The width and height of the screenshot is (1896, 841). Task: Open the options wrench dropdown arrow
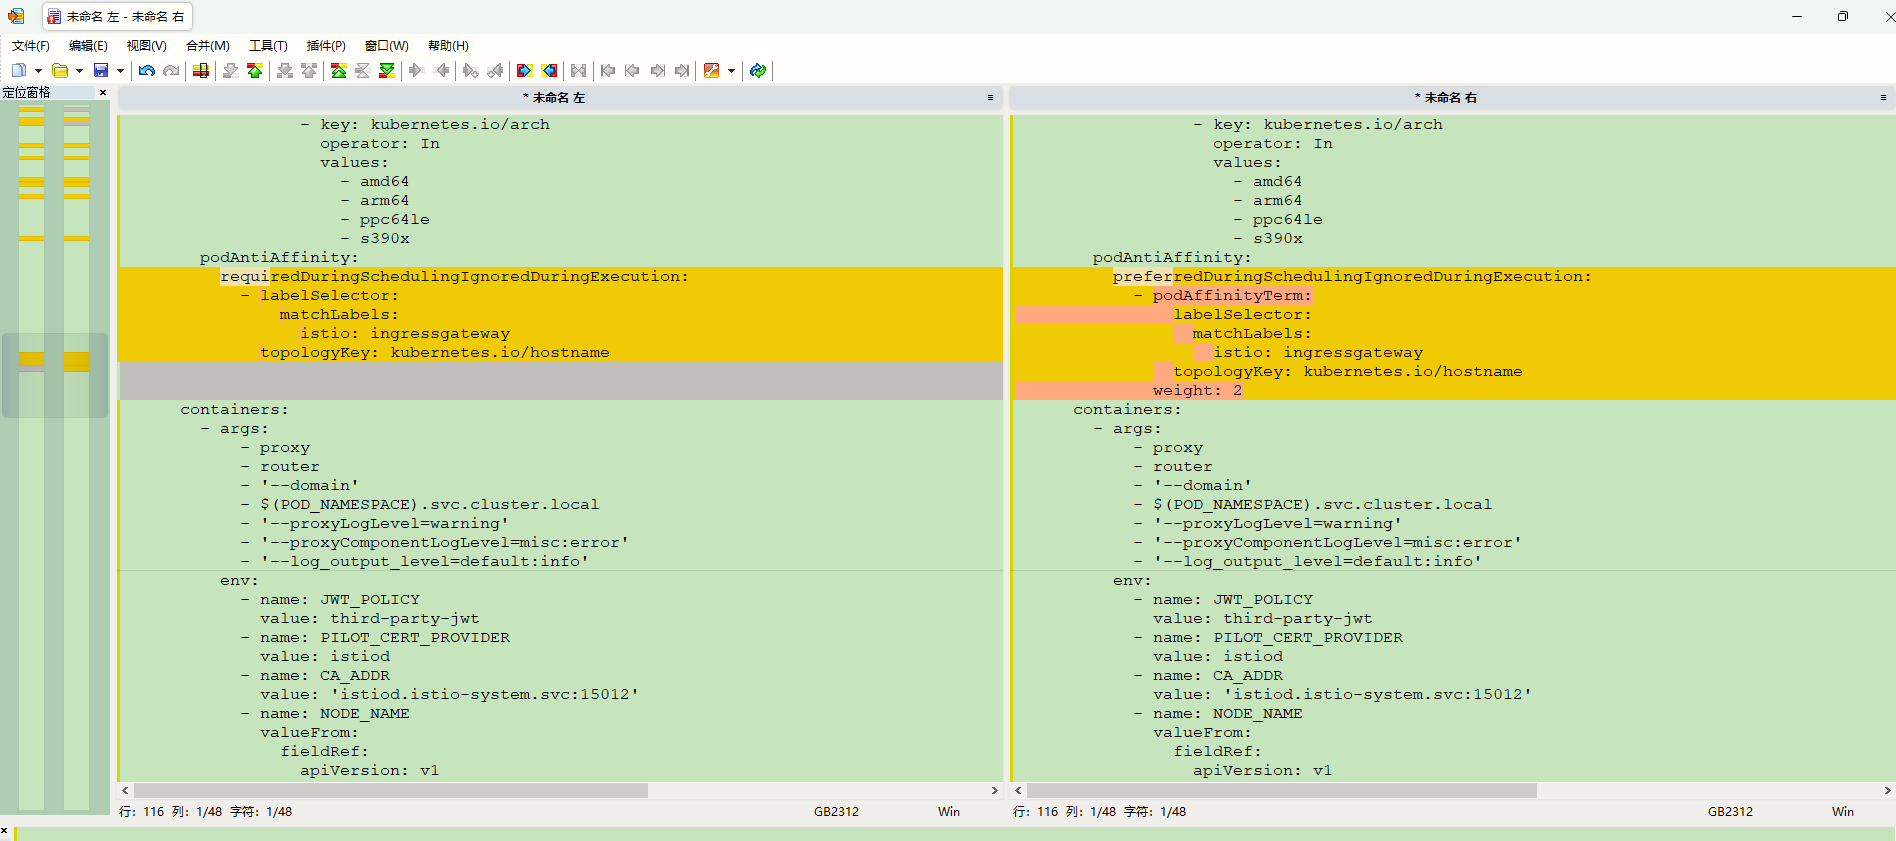click(x=731, y=70)
